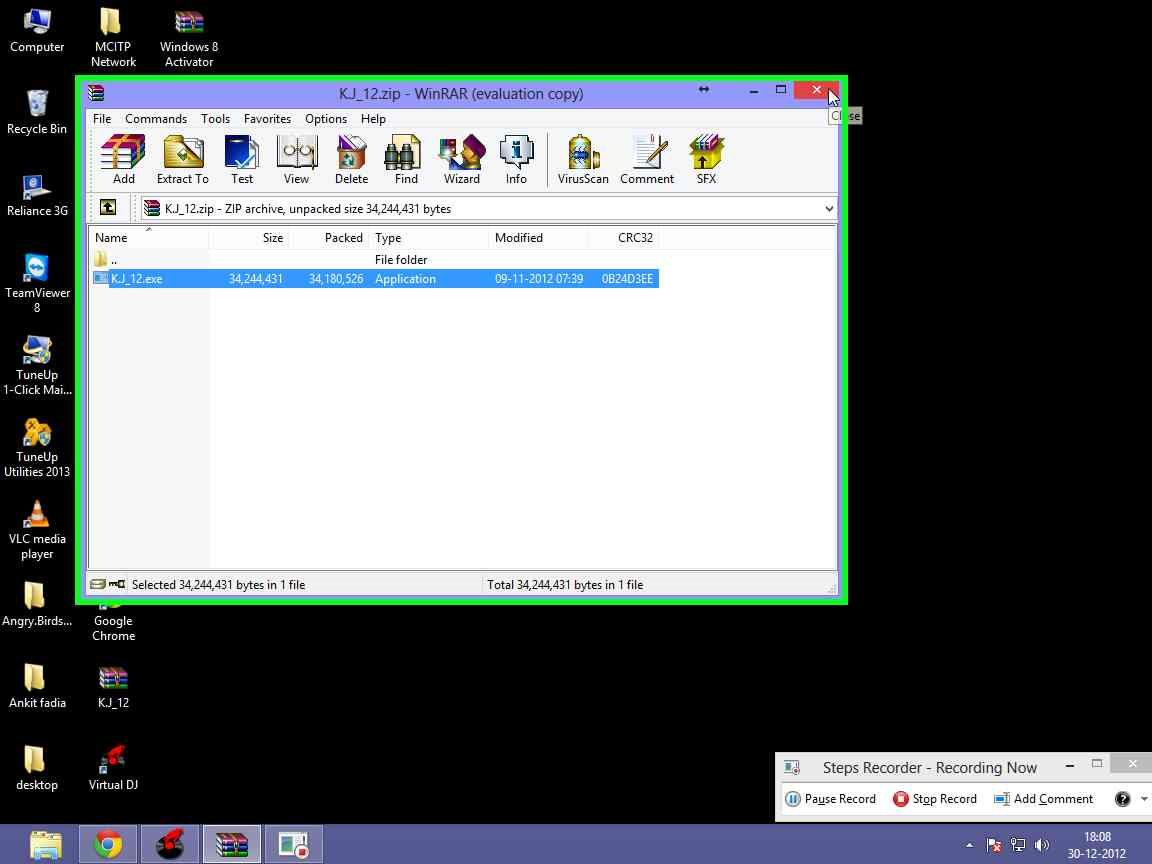Viewport: 1152px width, 864px height.
Task: Expand Steps Recorder help dropdown arrow
Action: (1144, 799)
